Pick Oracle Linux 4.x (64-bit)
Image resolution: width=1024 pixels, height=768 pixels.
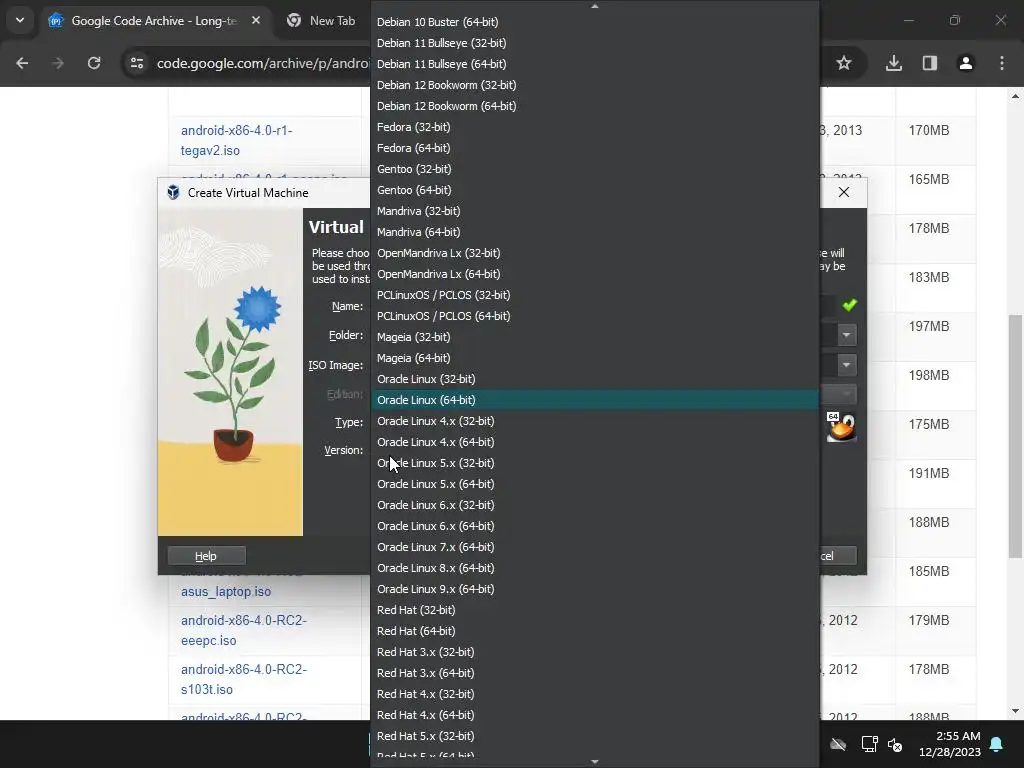click(x=595, y=442)
